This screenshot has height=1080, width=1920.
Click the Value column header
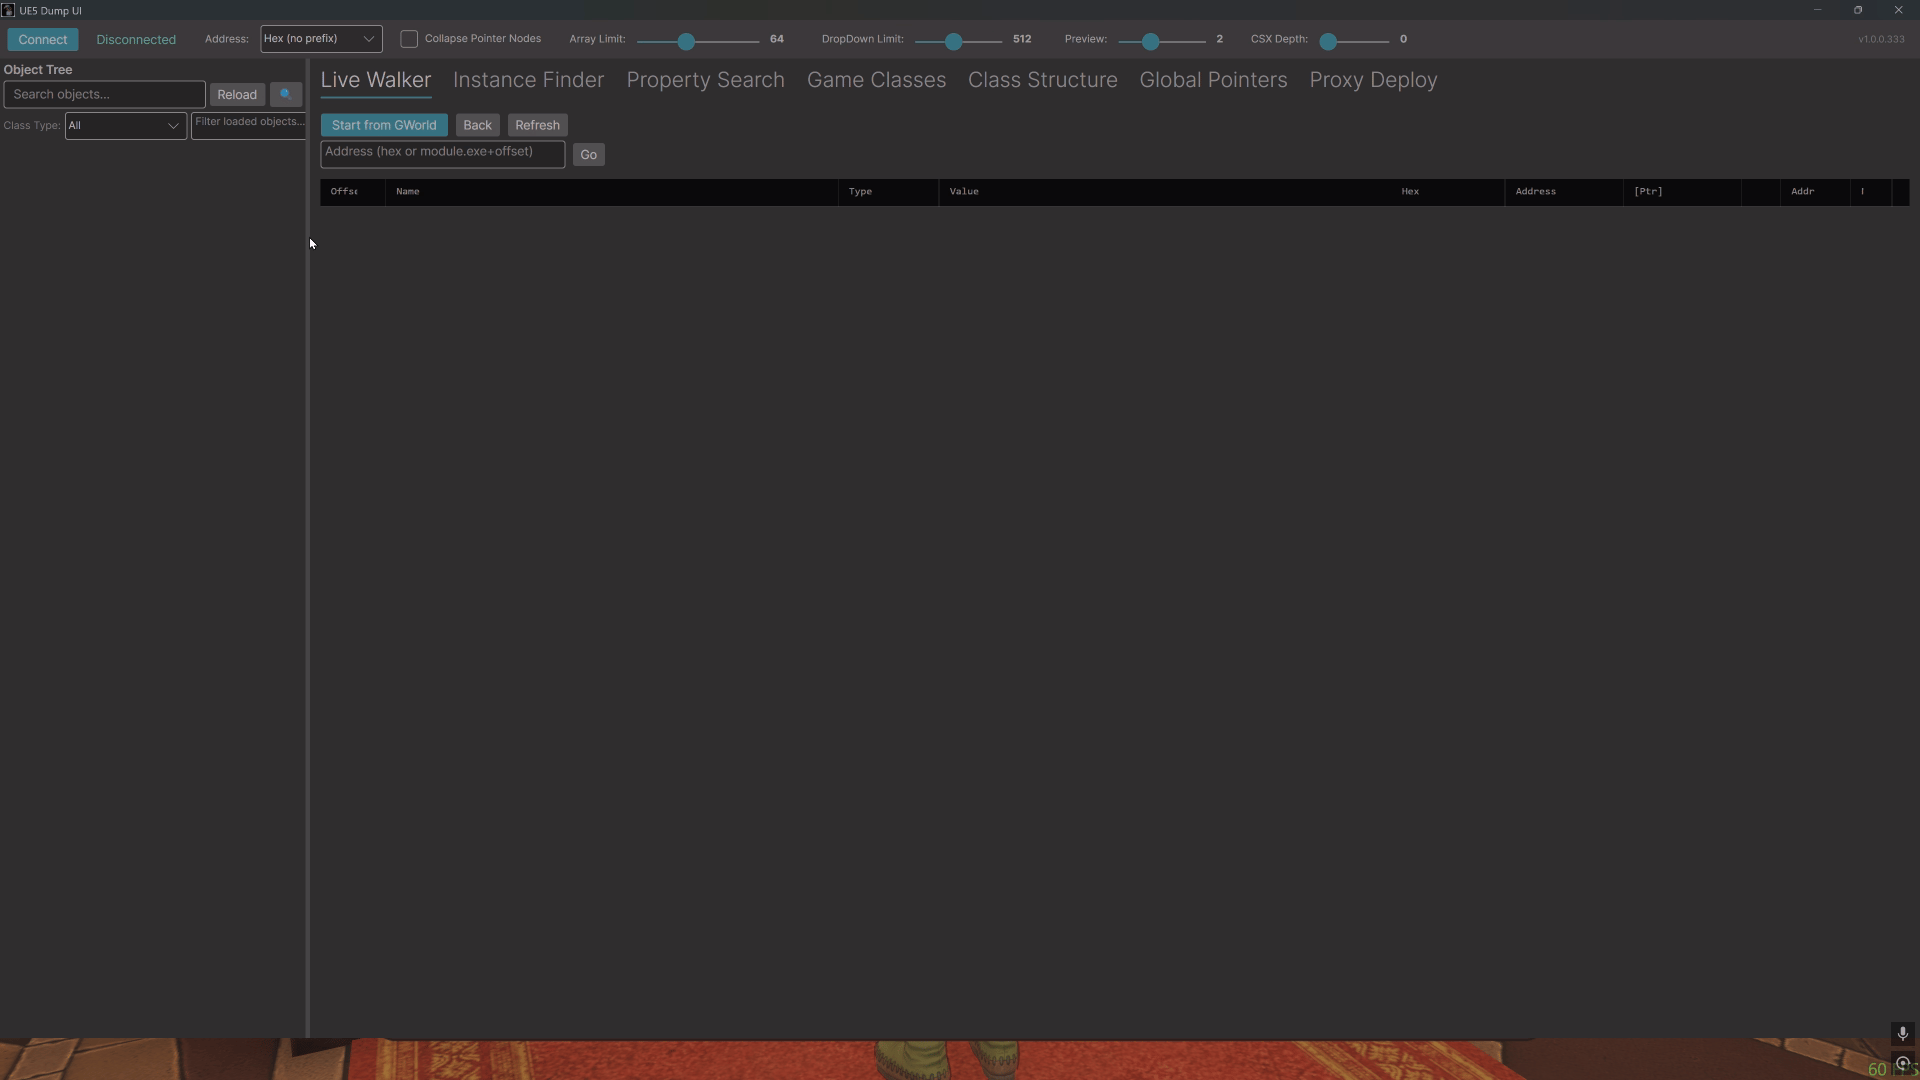[x=1165, y=192]
